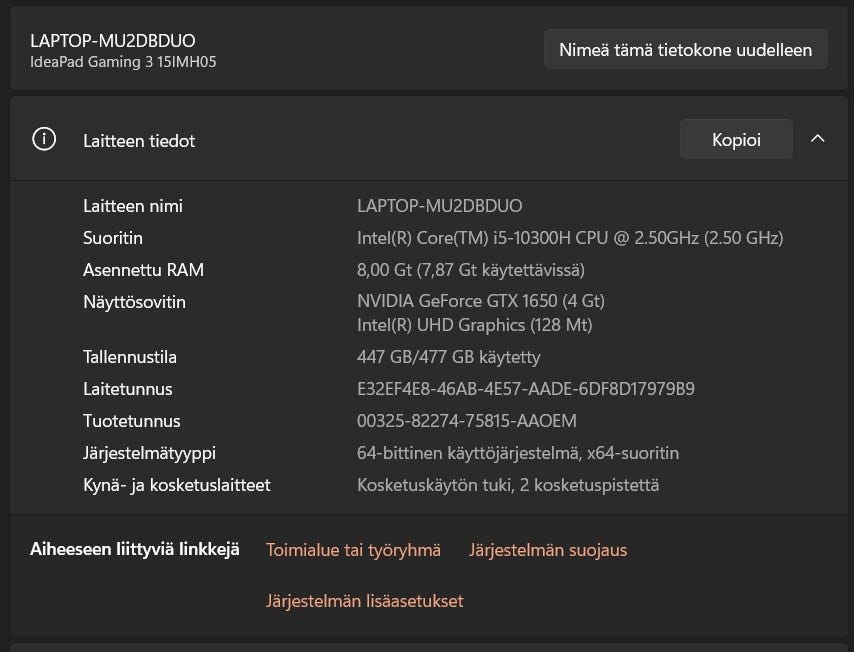The image size is (854, 652).
Task: Click the 64-bittinen käyttöjärjestelmä system type value
Action: [517, 453]
